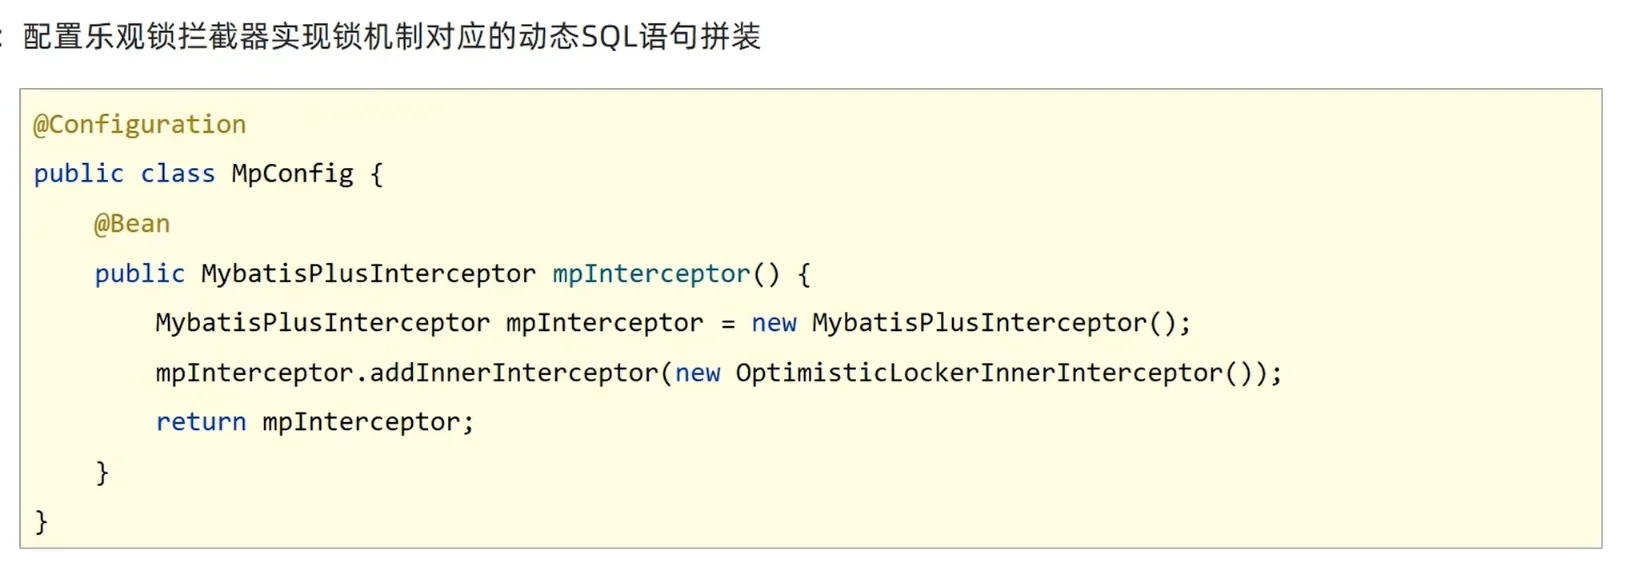The image size is (1641, 586).
Task: Click the @Bean annotation
Action: (132, 224)
